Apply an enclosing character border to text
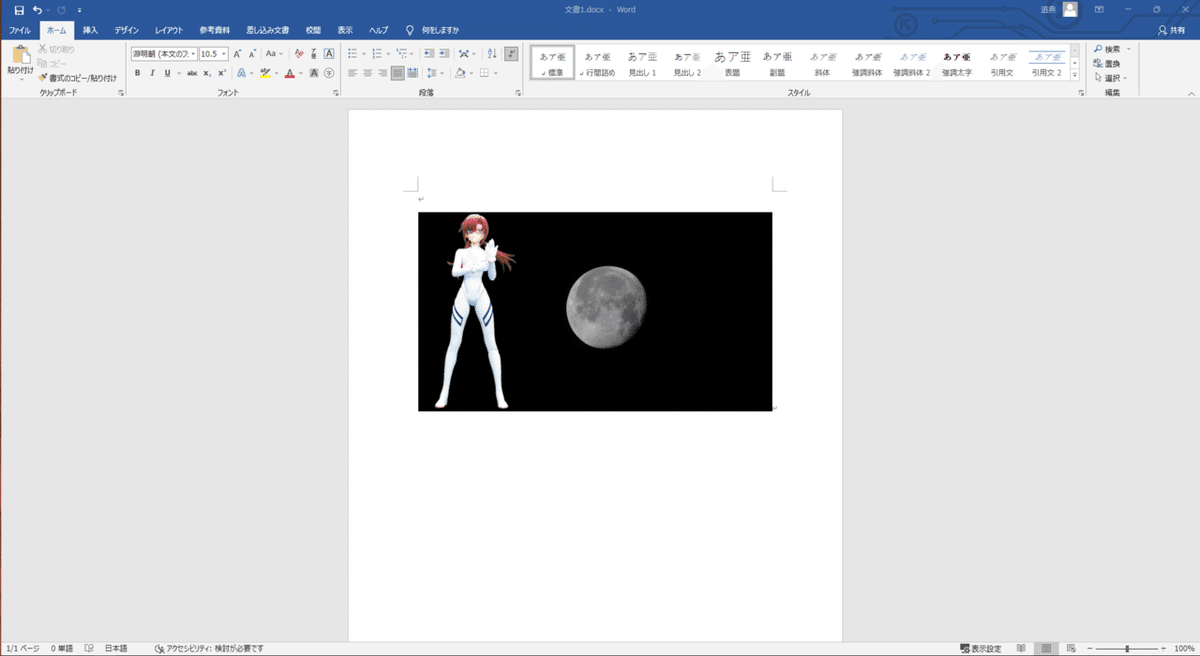Image resolution: width=1200 pixels, height=656 pixels. (329, 54)
